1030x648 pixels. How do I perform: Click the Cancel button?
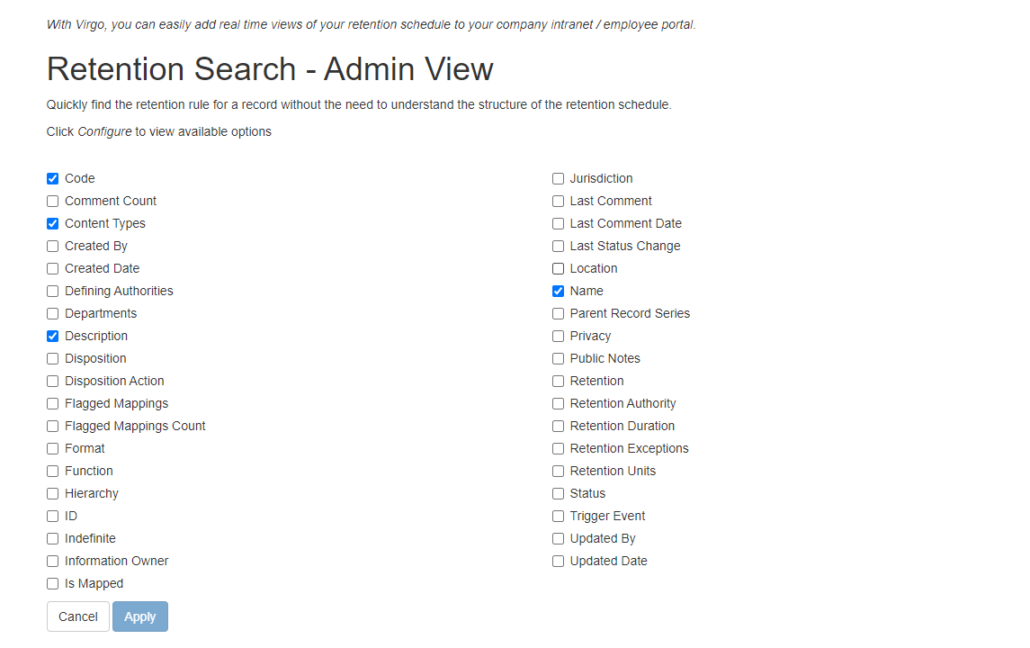click(77, 616)
